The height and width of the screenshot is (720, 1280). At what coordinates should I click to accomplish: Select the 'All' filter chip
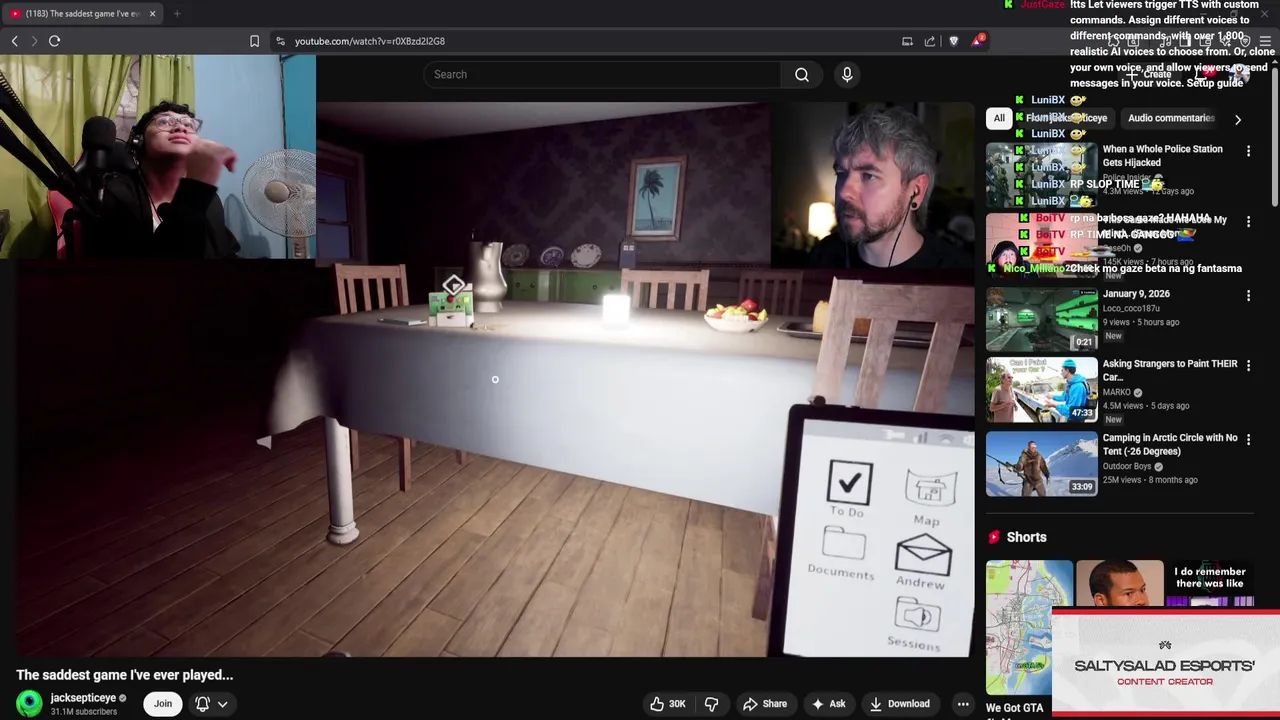[x=999, y=118]
